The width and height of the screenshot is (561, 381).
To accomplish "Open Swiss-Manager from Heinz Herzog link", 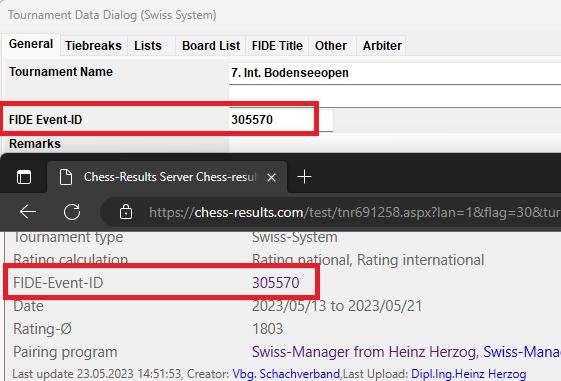I will (365, 352).
